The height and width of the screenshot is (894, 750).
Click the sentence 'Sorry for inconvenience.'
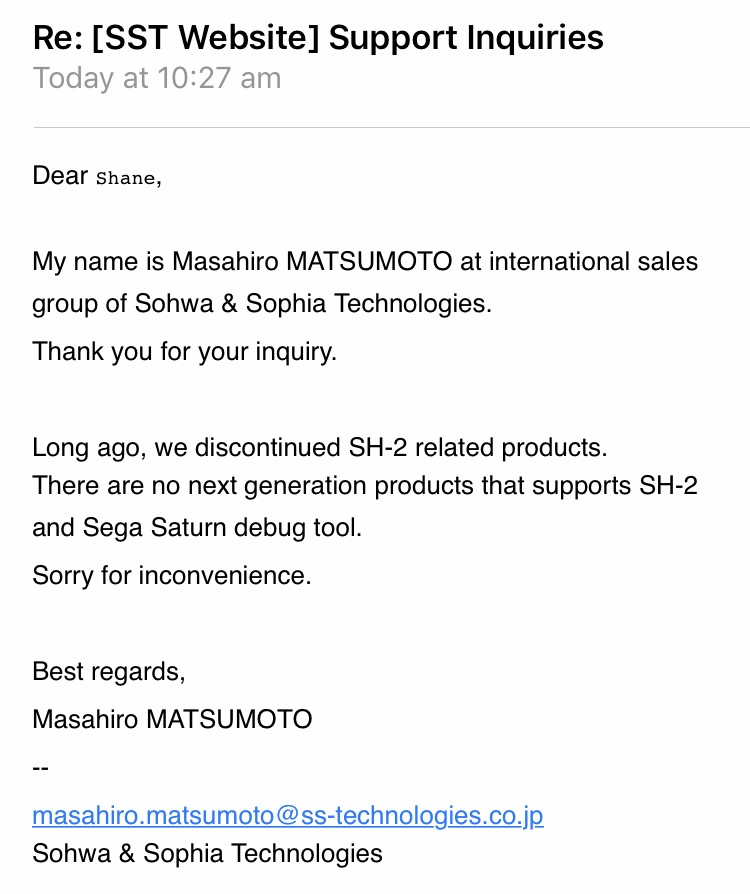click(x=172, y=575)
